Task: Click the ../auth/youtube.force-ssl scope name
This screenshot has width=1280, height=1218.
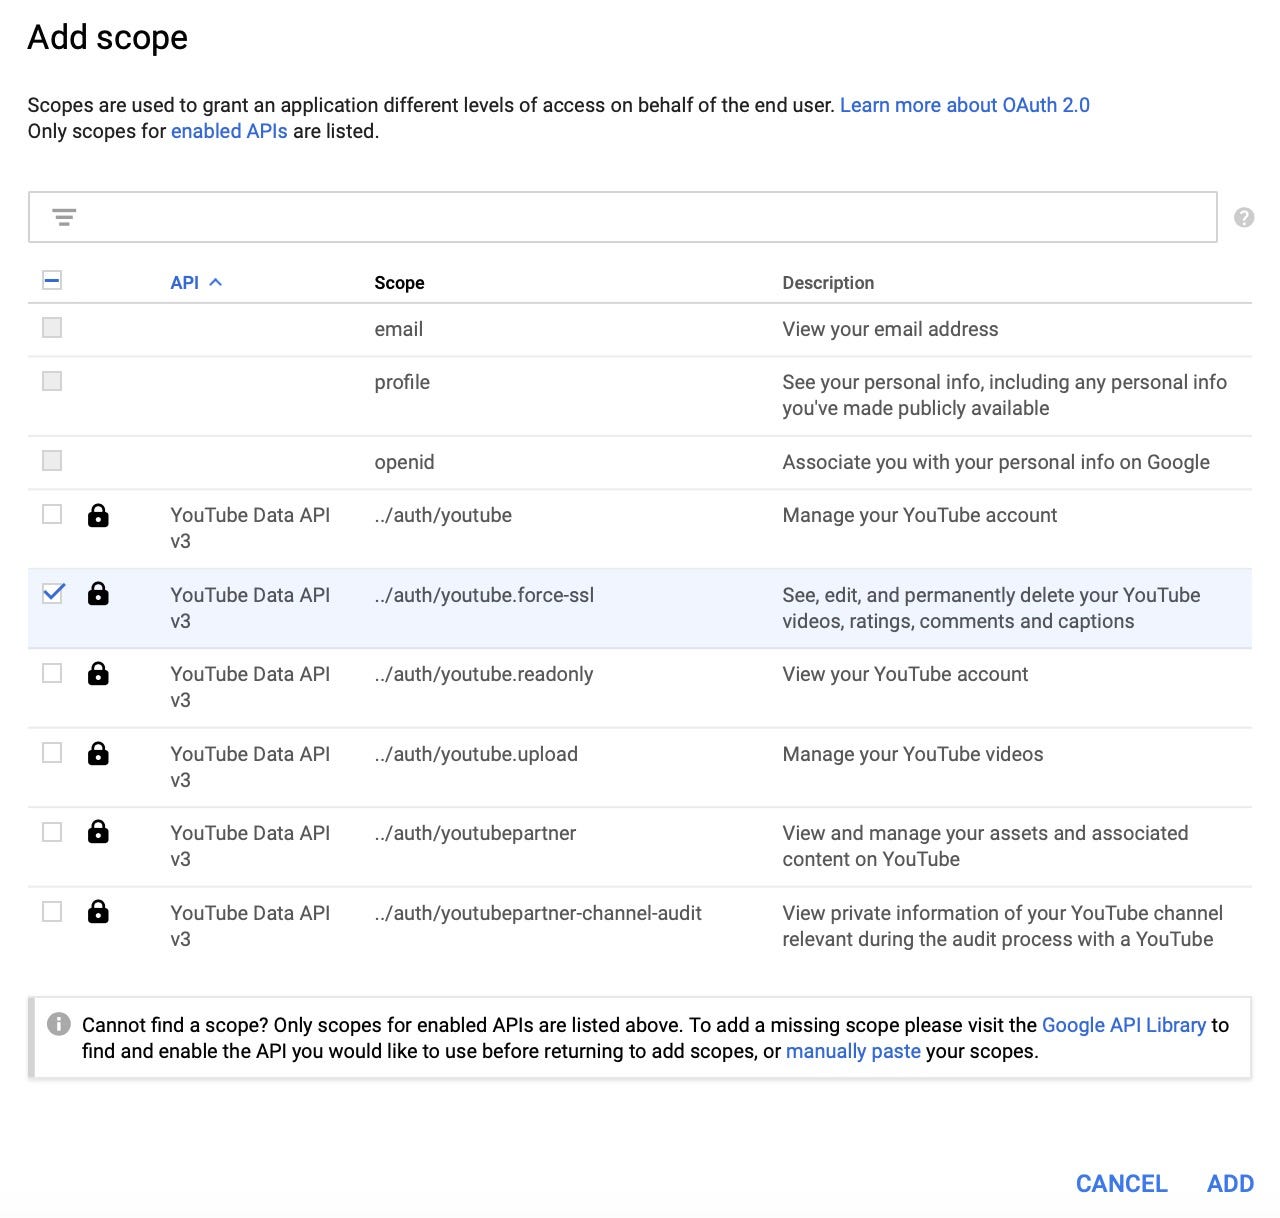Action: pyautogui.click(x=484, y=595)
